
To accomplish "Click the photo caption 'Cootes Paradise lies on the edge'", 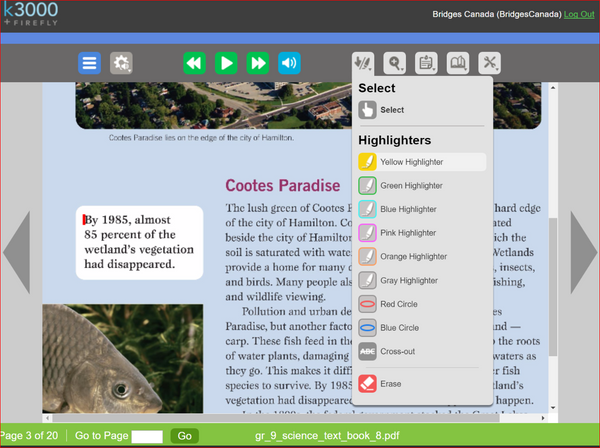I will [201, 138].
